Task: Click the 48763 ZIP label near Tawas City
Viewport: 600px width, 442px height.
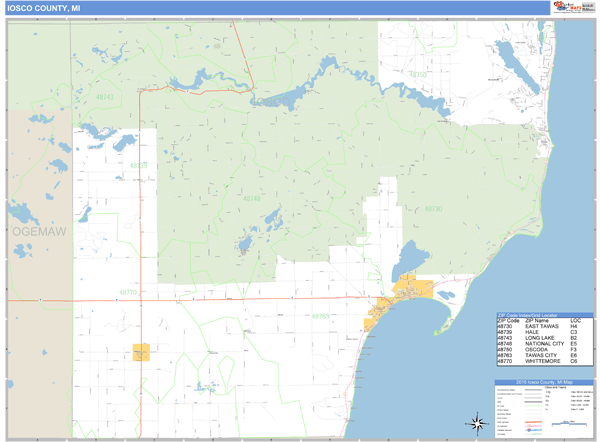Action: coord(320,315)
